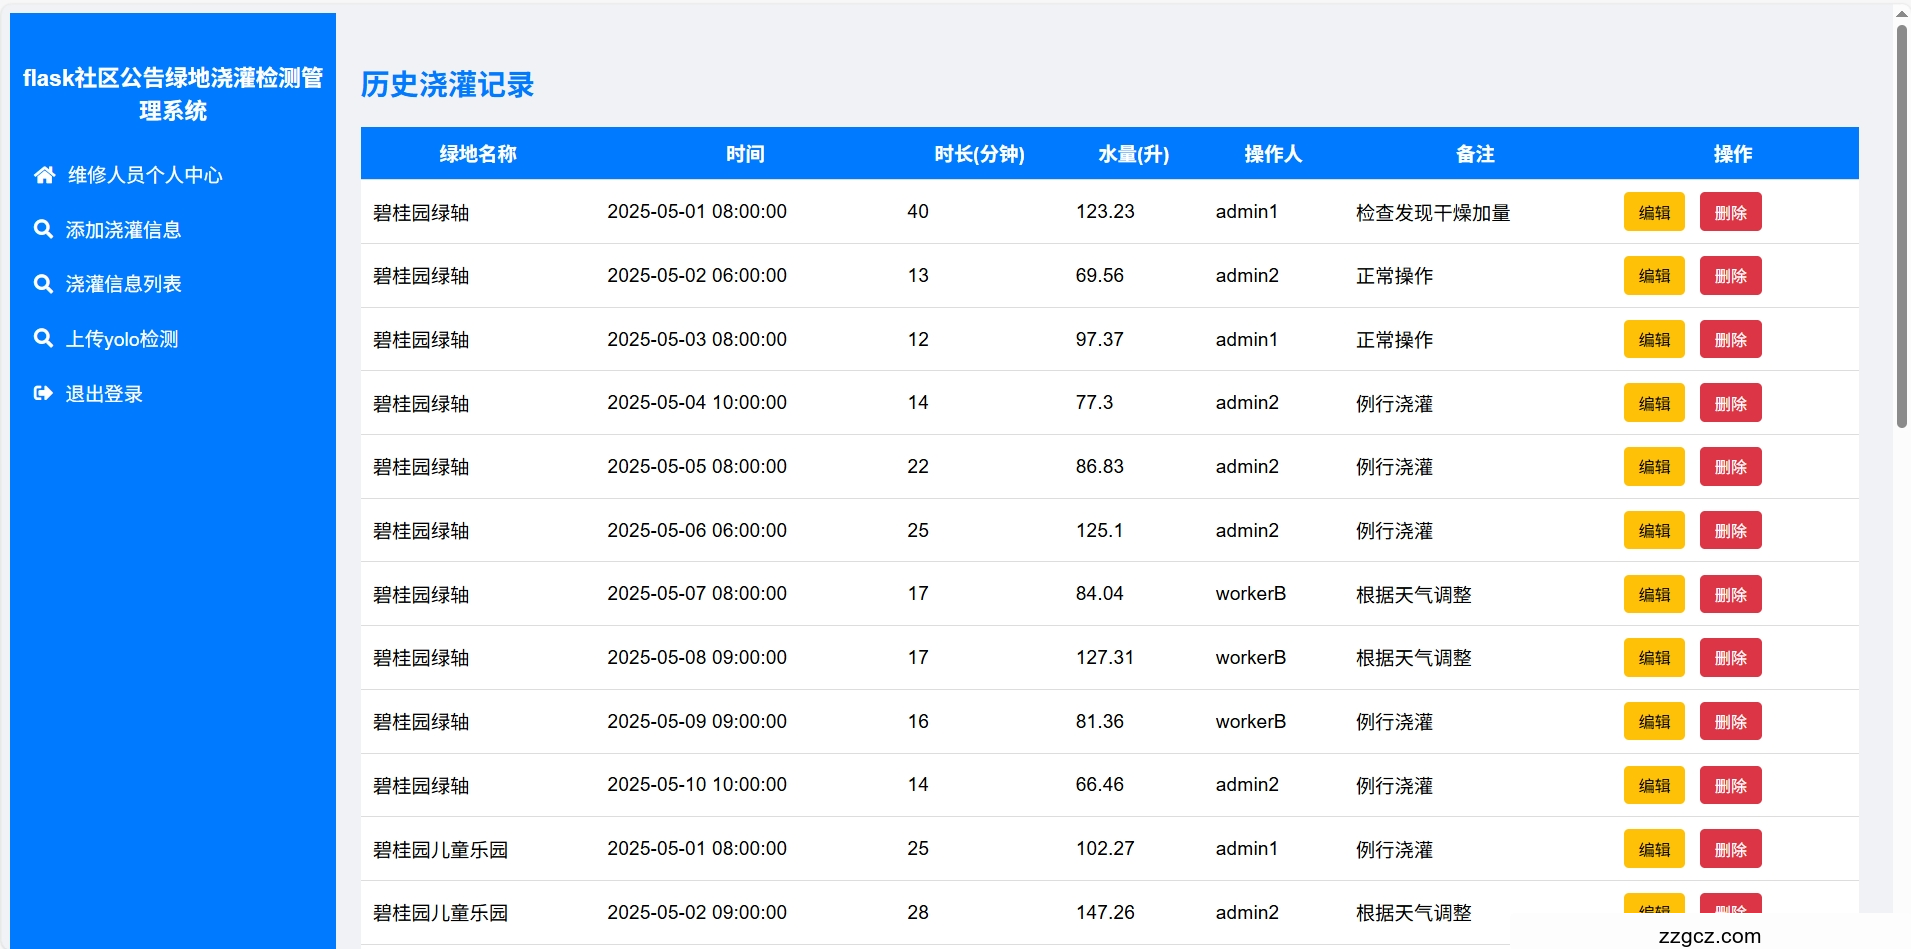Go to 浇灌信息列表
This screenshot has width=1911, height=949.
click(x=123, y=284)
